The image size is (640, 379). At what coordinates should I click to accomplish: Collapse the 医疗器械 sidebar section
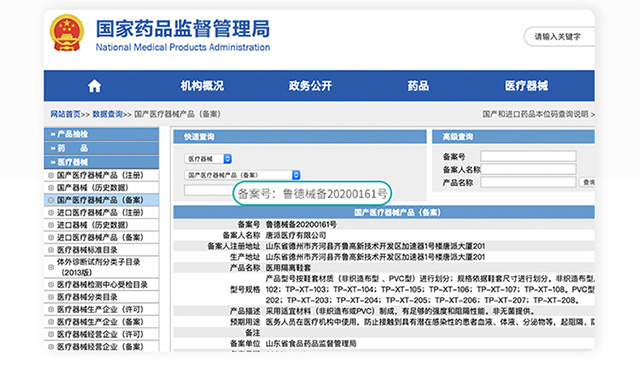(101, 162)
